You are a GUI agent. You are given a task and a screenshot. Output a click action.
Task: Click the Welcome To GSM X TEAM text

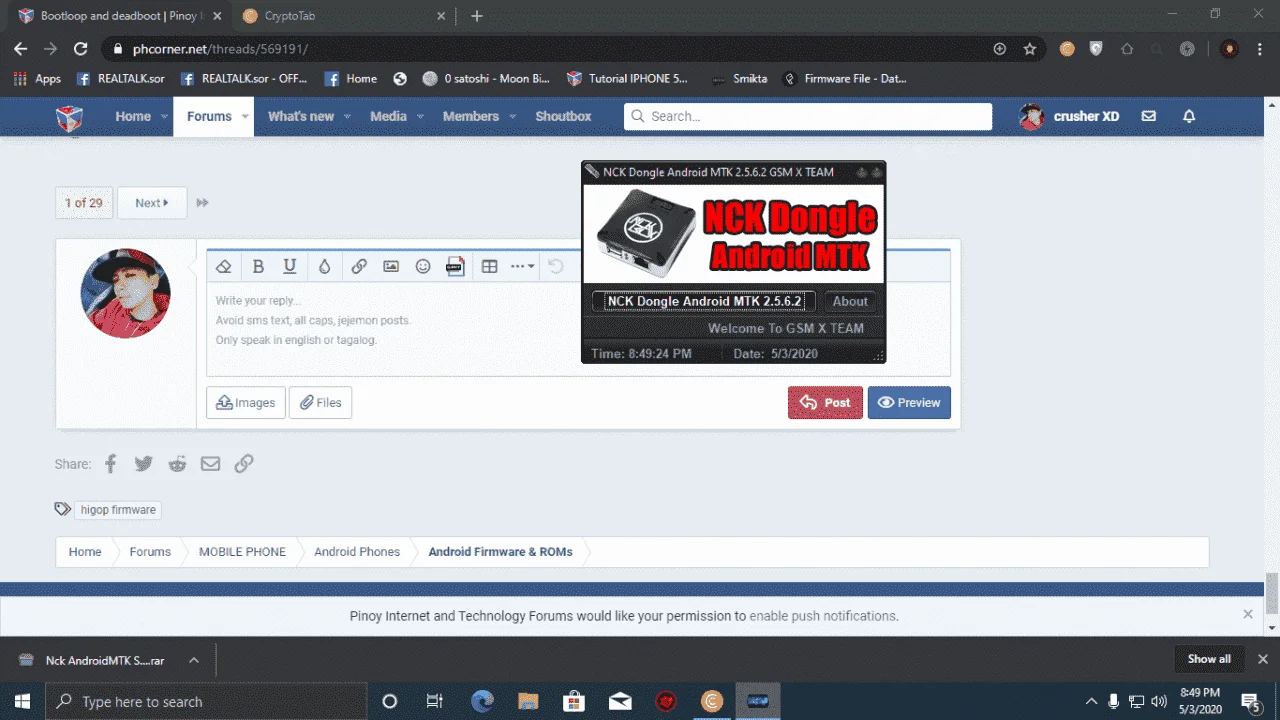point(786,328)
